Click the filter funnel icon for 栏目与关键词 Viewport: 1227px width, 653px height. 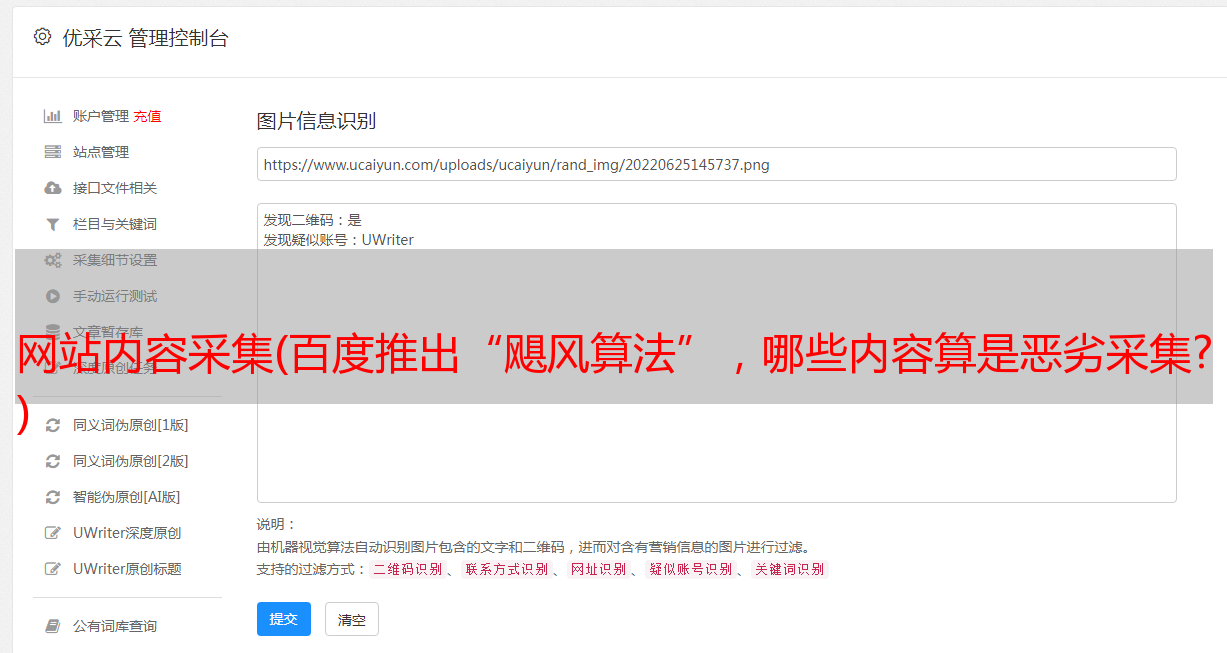coord(53,224)
